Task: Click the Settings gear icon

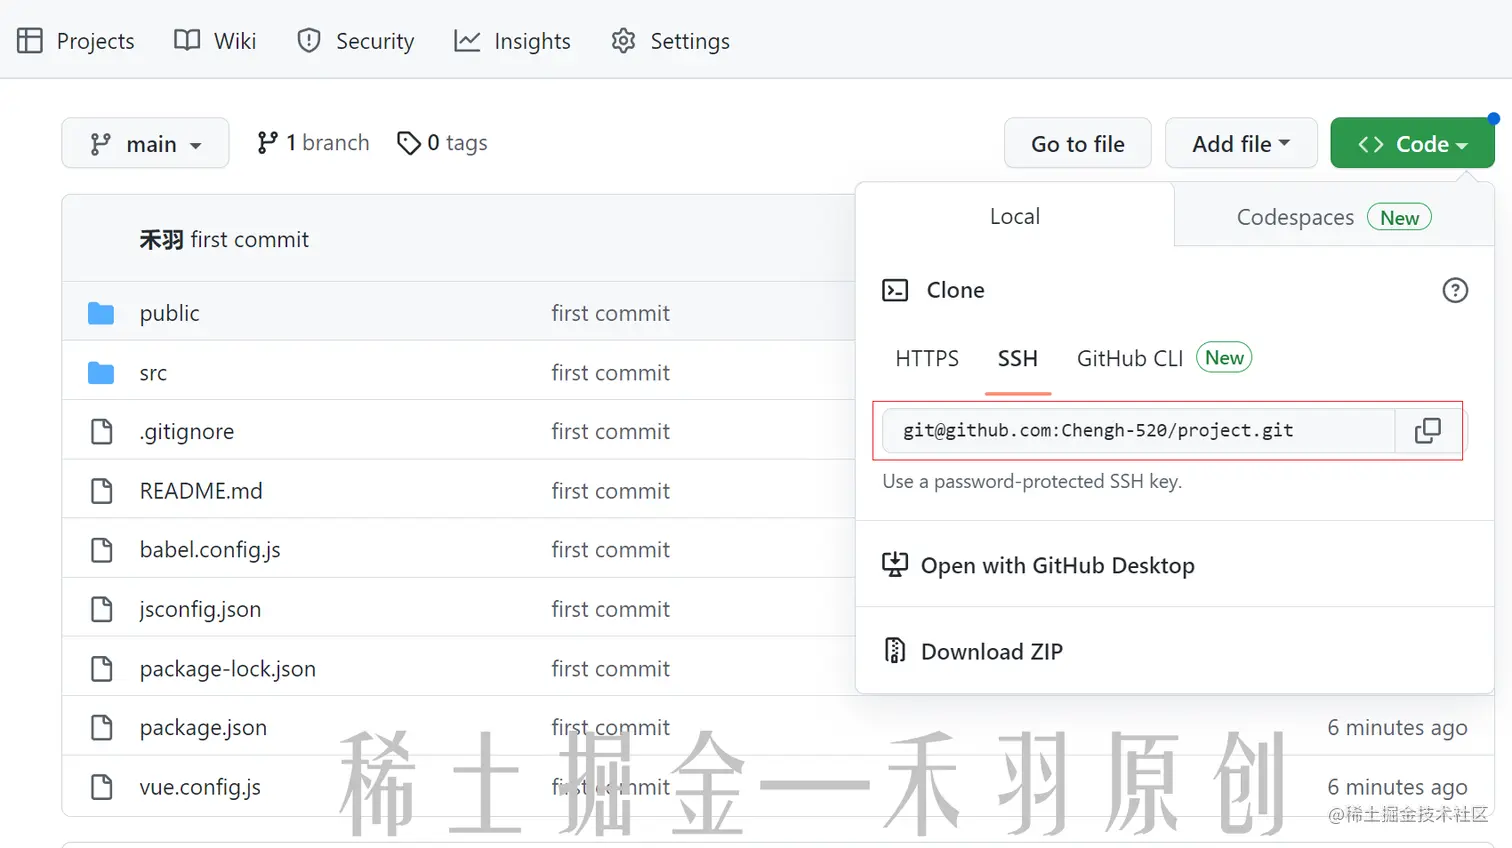Action: pos(623,41)
